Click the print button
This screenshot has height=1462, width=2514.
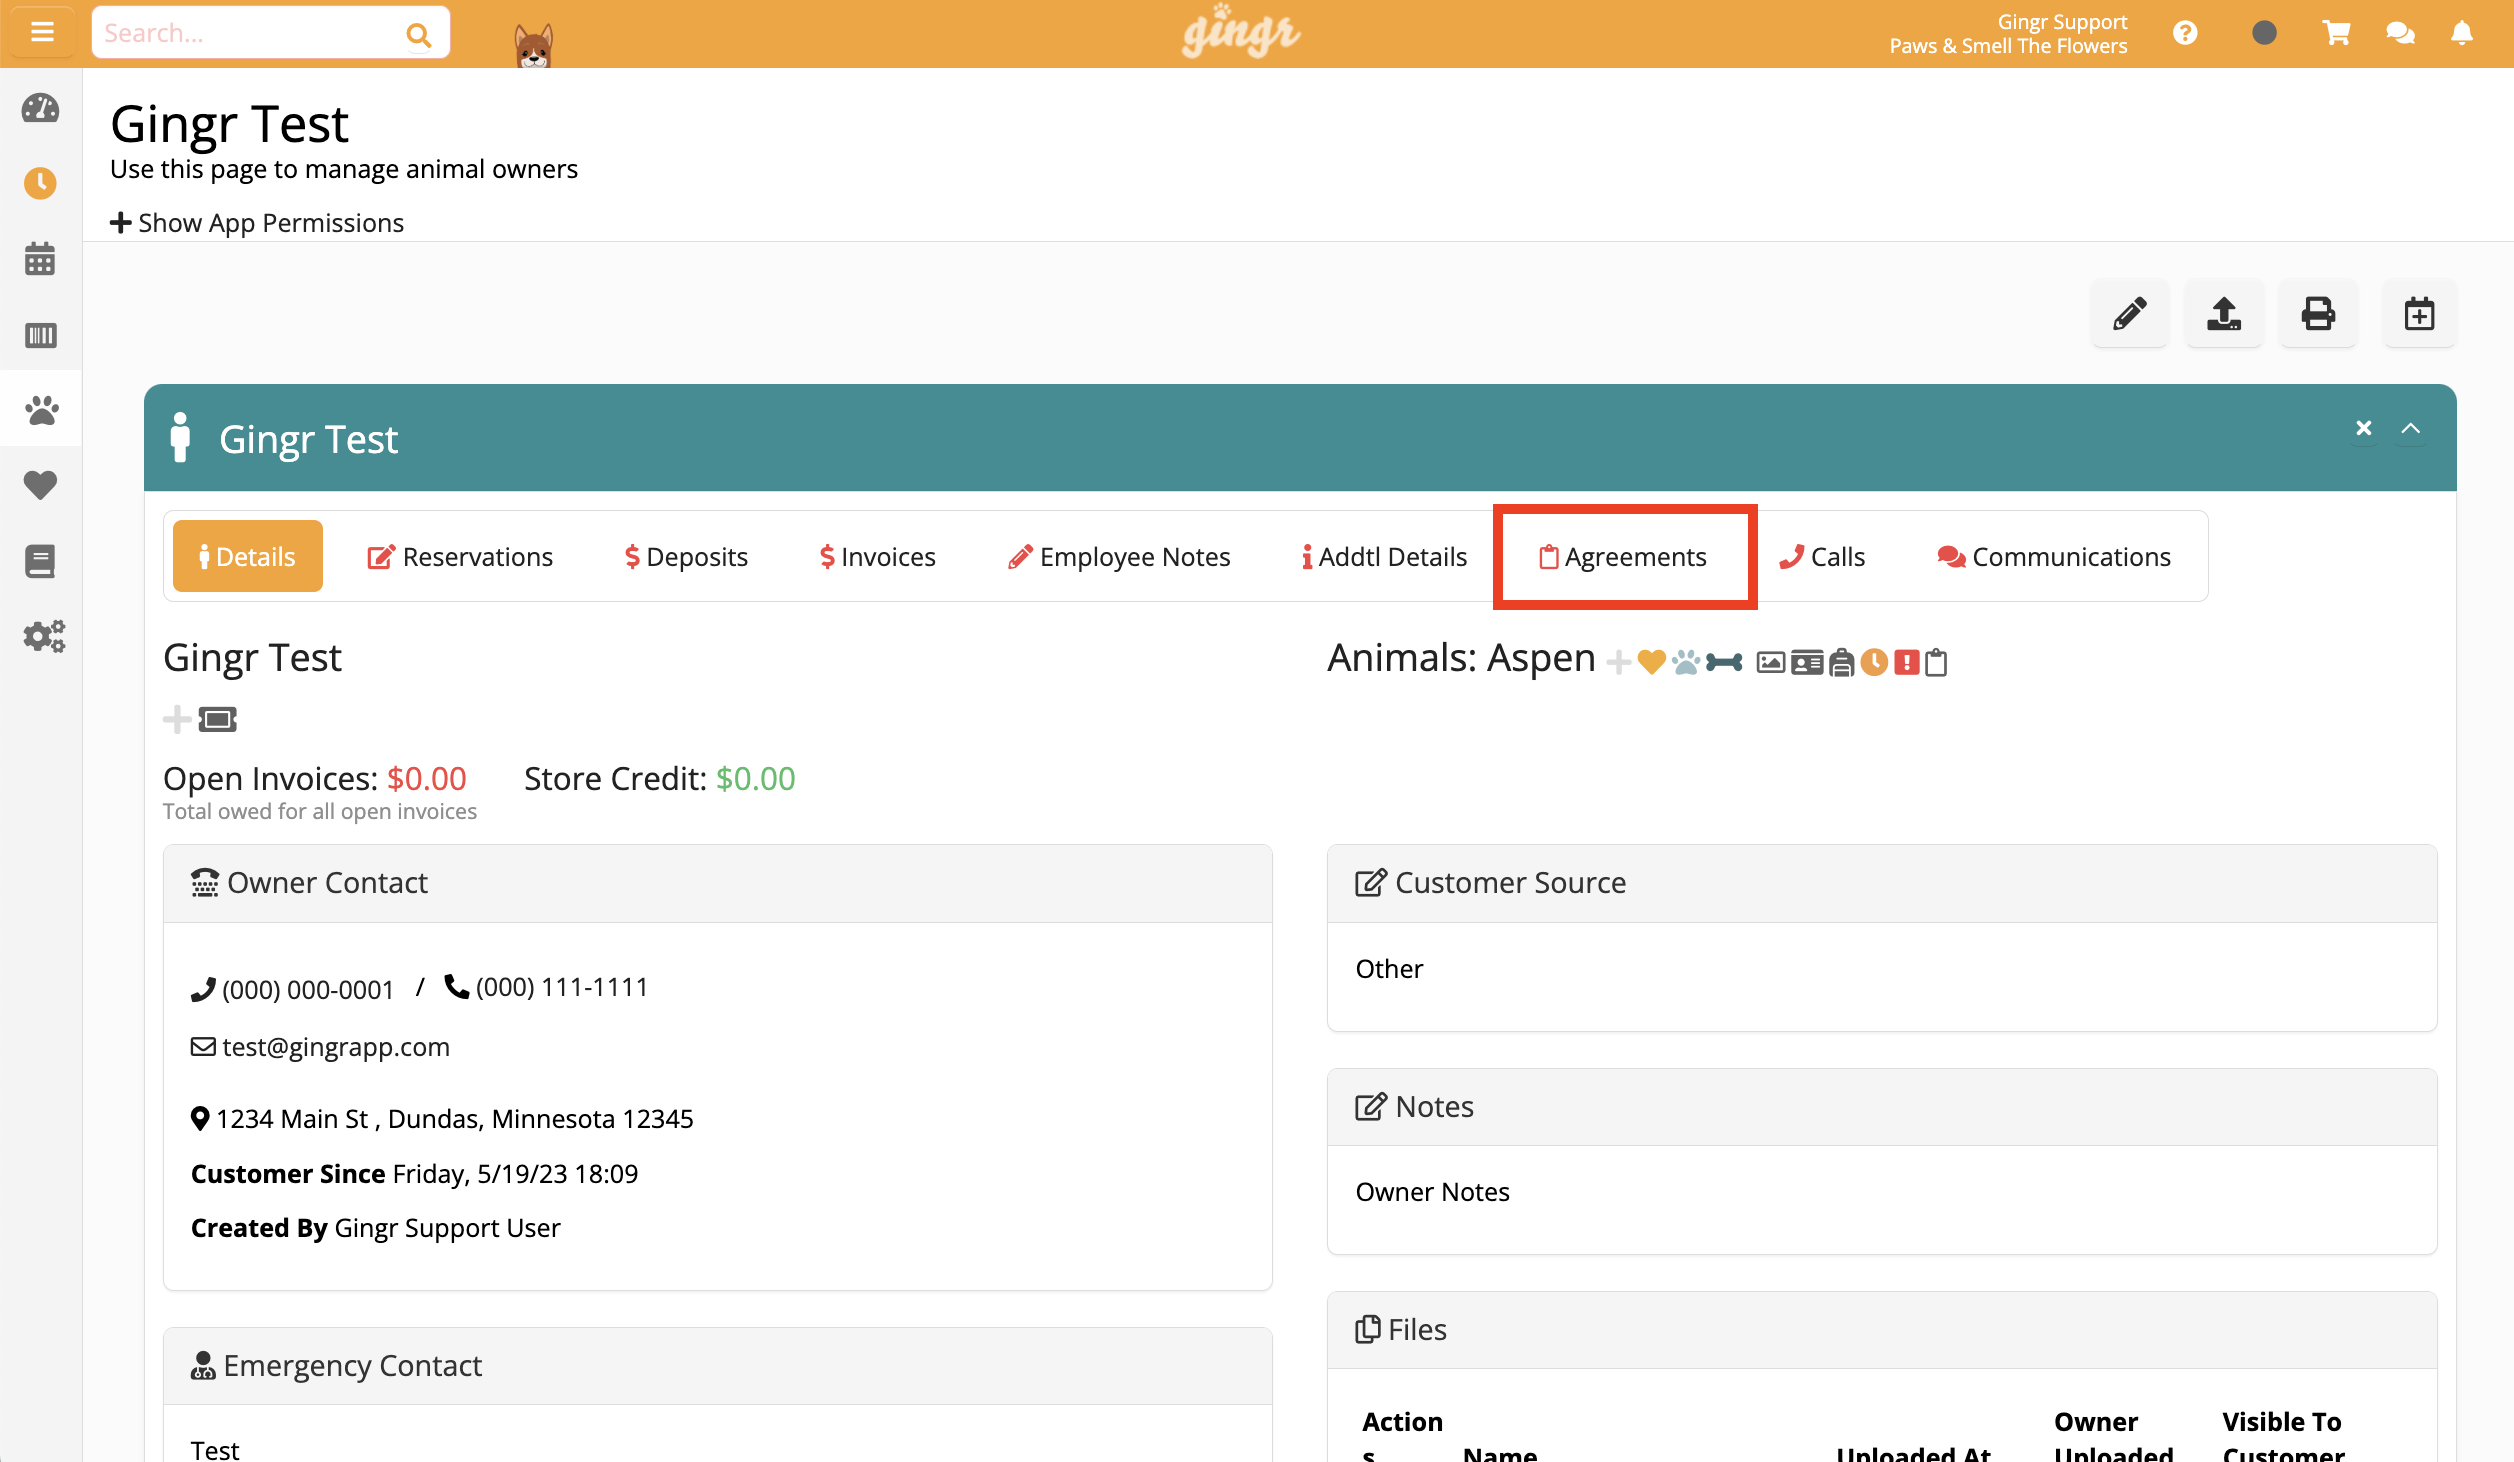[2318, 314]
